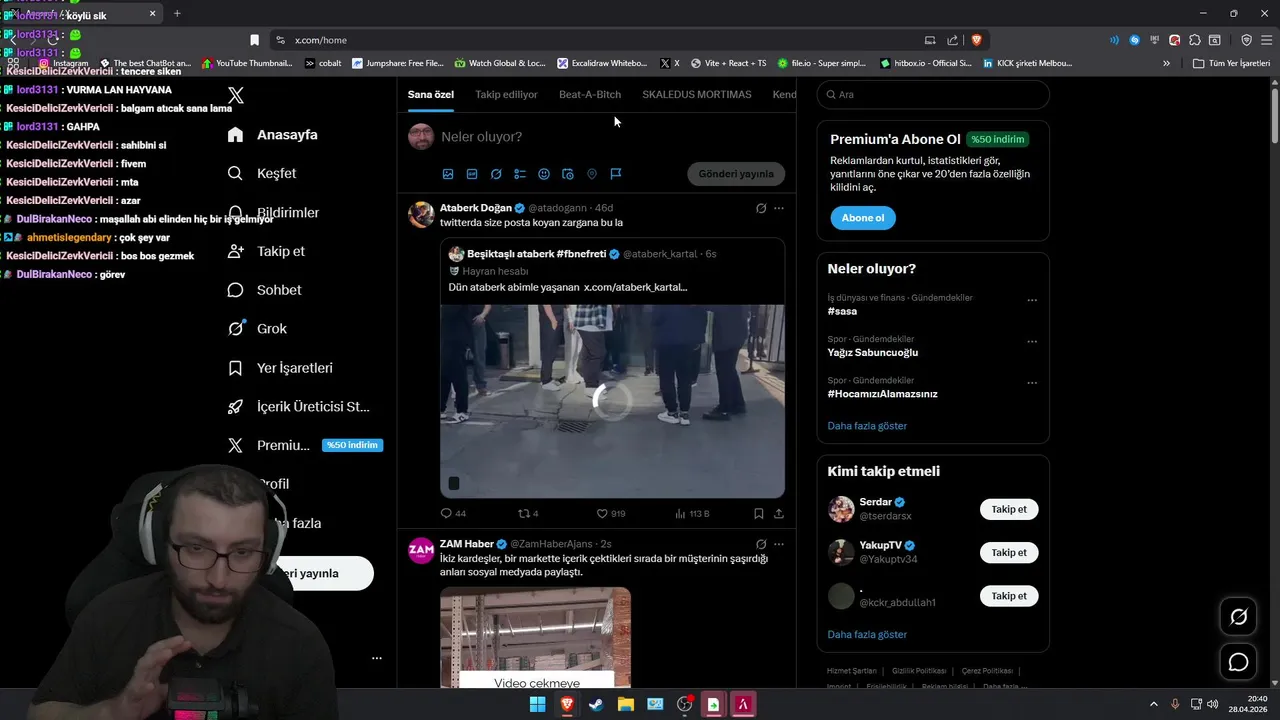
Task: Open Premium with %50 indirim badge
Action: click(x=305, y=445)
